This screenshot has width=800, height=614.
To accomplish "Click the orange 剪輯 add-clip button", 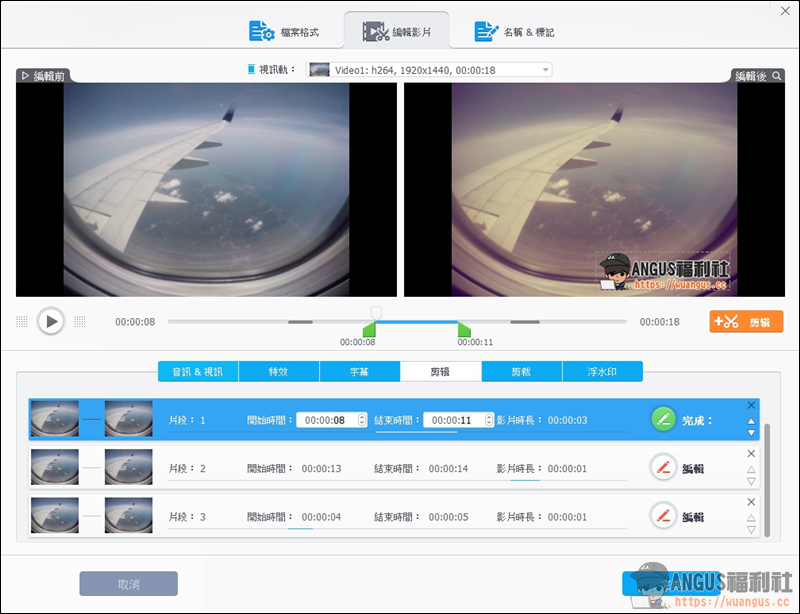I will (x=746, y=322).
